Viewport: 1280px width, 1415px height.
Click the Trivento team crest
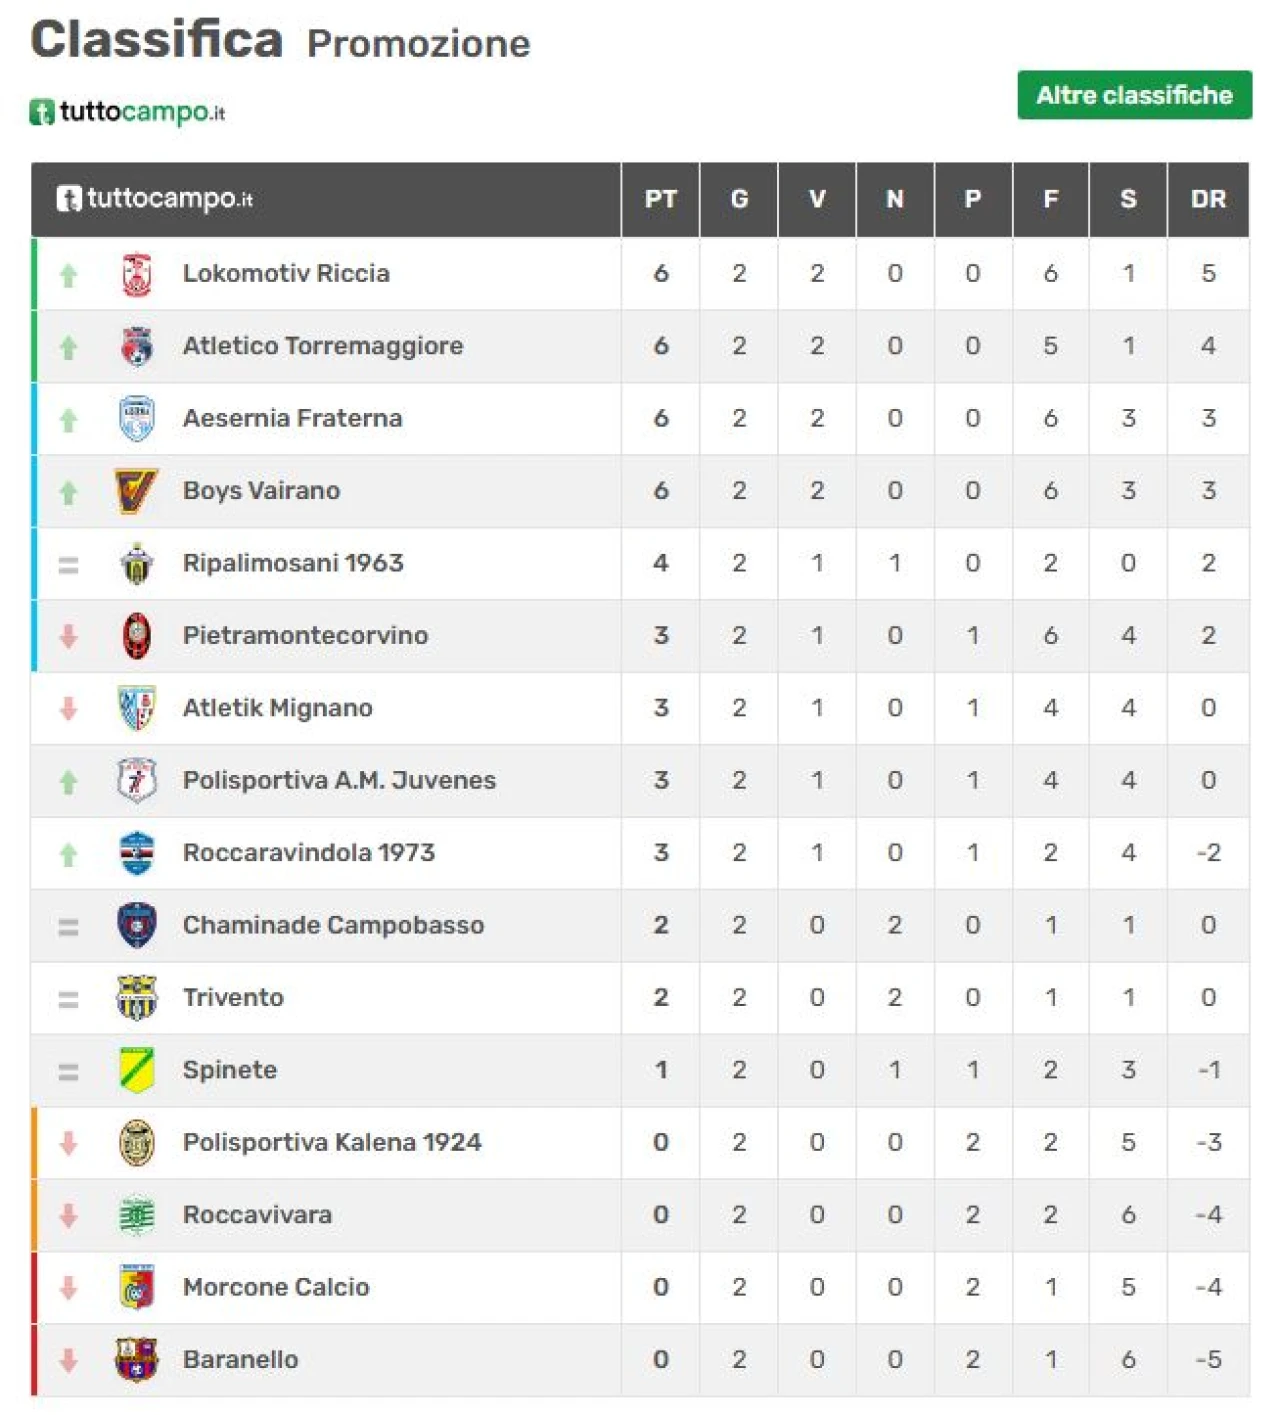point(137,998)
